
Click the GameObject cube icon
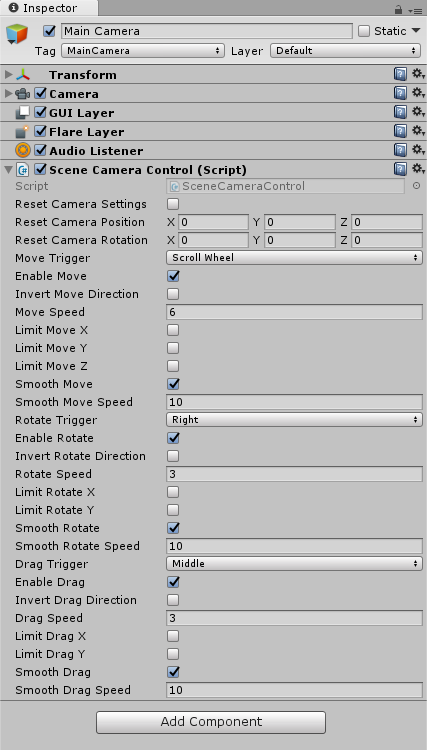click(x=17, y=34)
